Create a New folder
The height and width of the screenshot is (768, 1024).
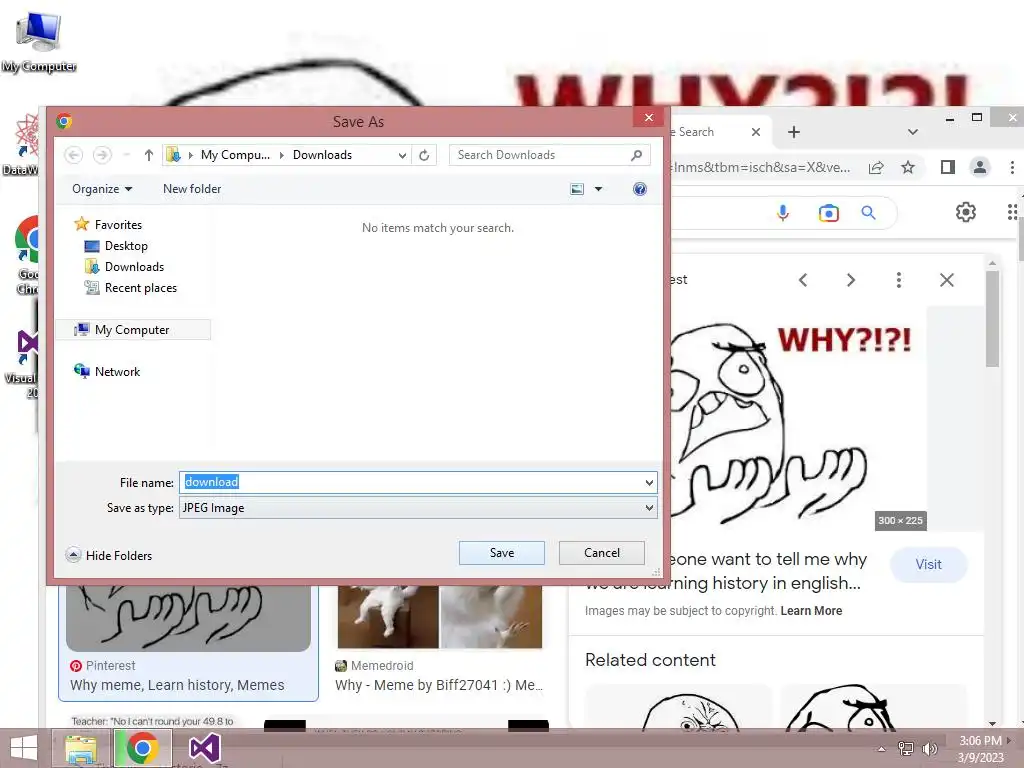tap(192, 189)
